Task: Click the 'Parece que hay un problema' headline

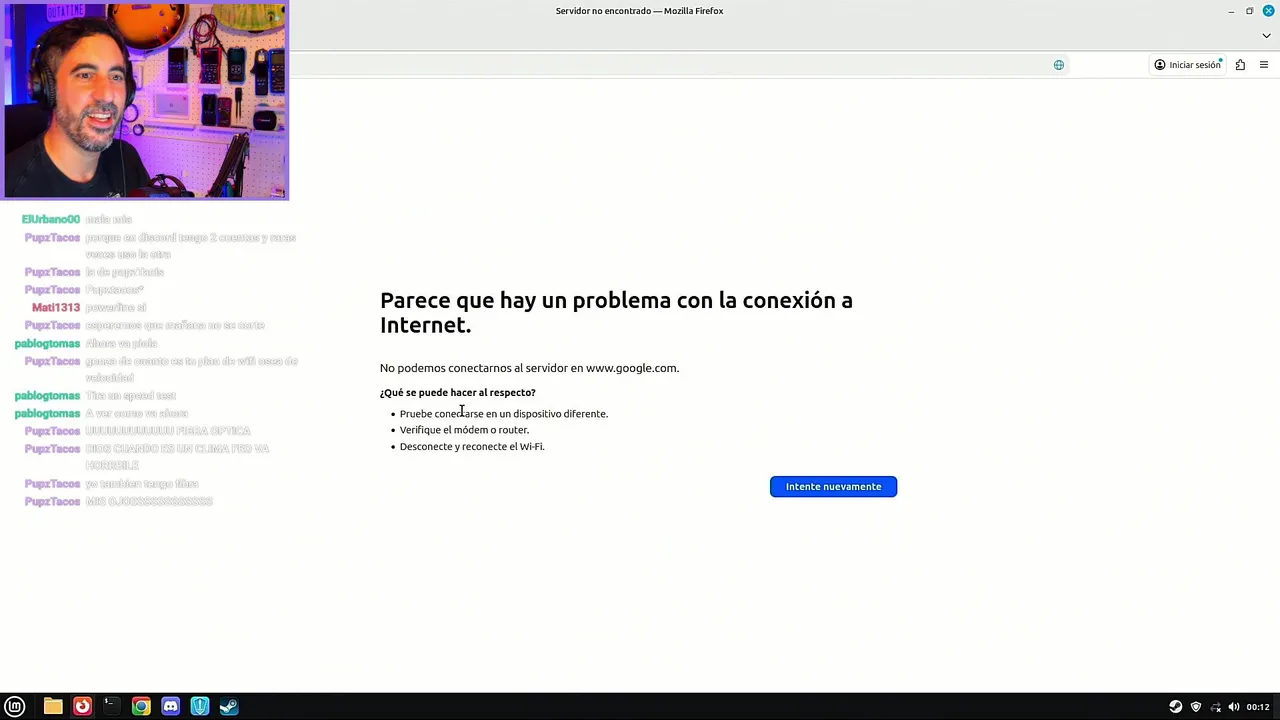Action: 616,312
